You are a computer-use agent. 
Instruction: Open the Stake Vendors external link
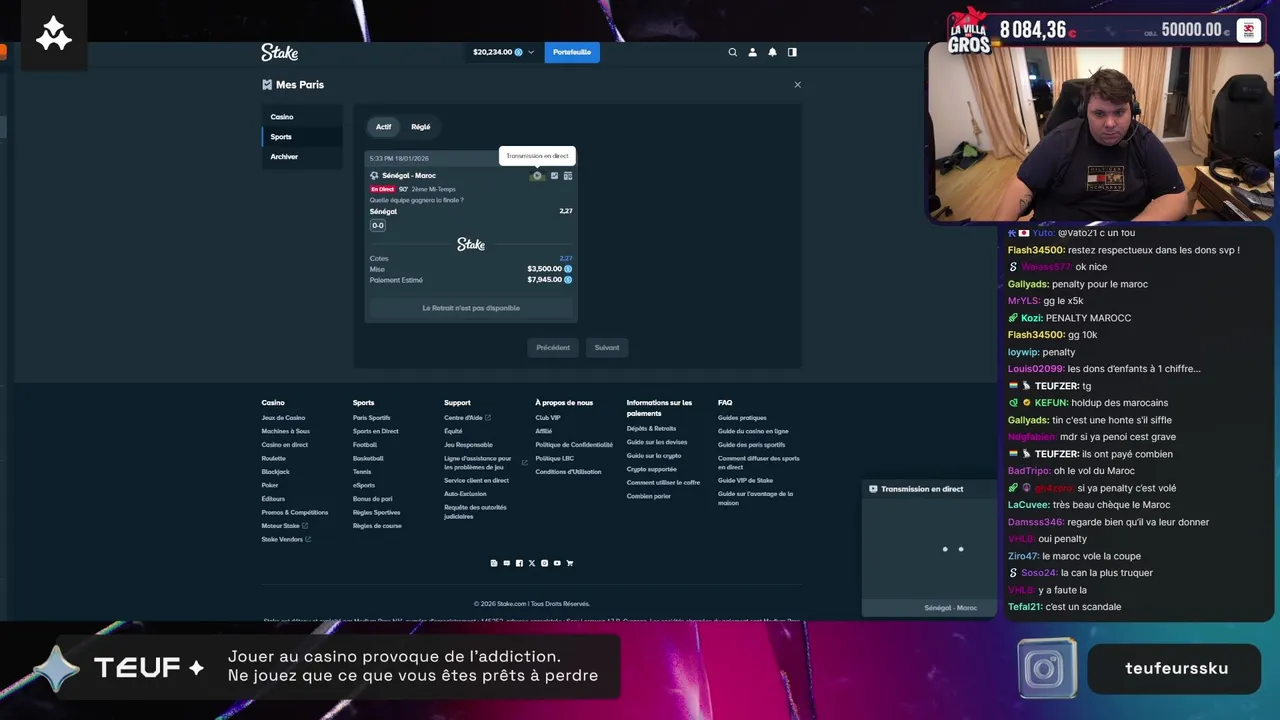286,539
